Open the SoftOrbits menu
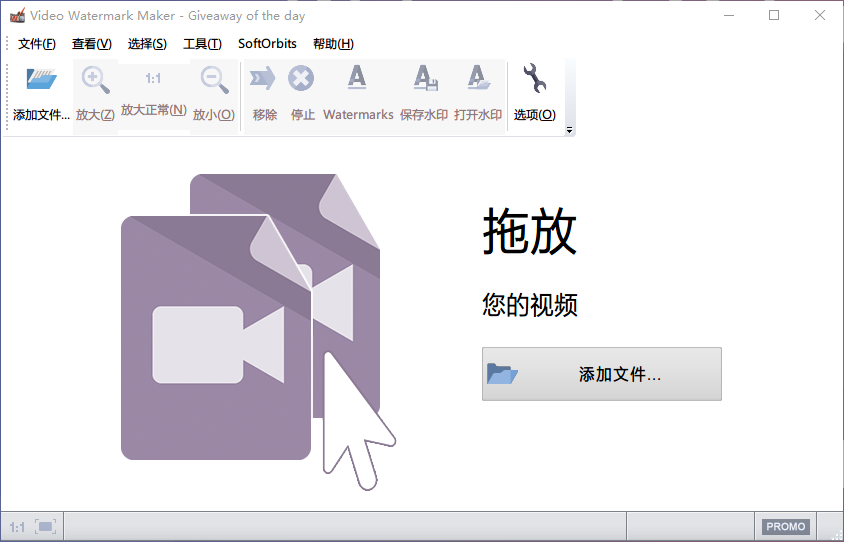844x542 pixels. pos(267,44)
